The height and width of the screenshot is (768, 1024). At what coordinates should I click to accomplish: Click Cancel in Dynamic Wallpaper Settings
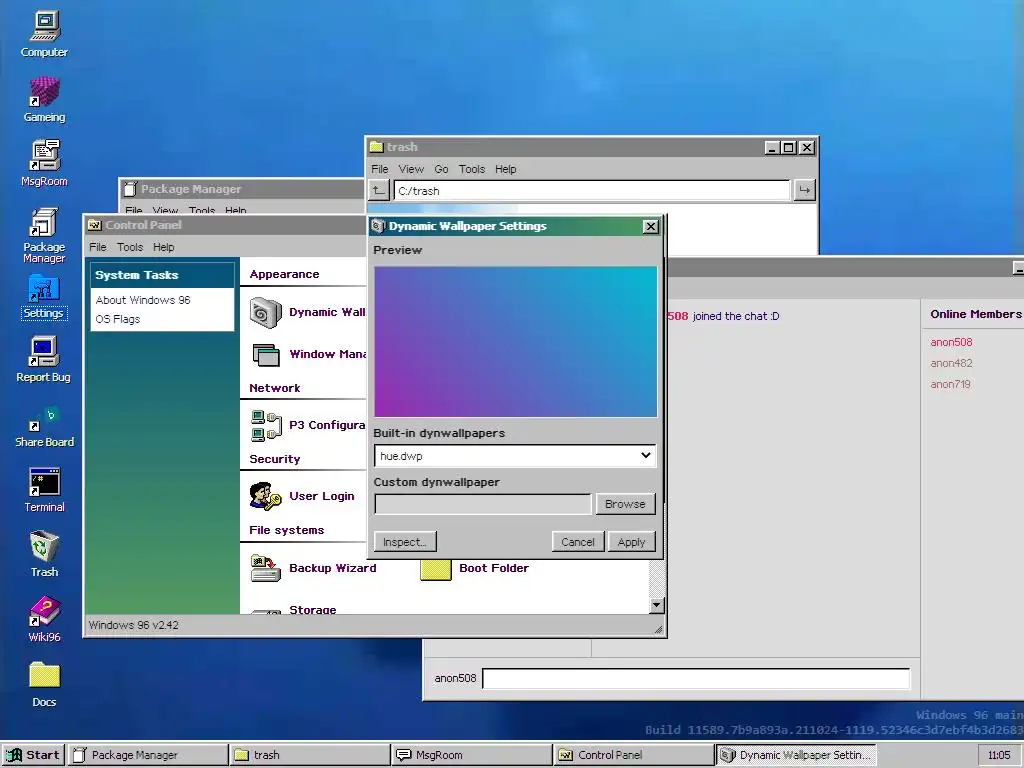tap(578, 542)
